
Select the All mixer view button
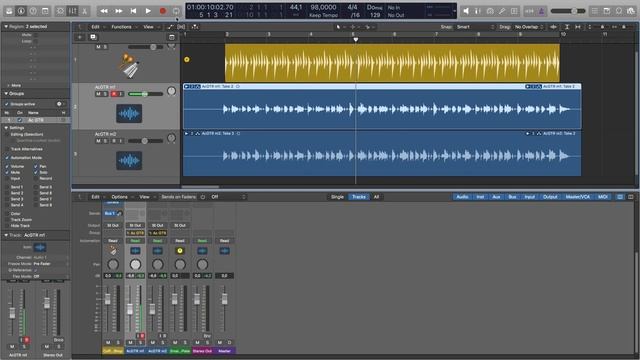[376, 197]
